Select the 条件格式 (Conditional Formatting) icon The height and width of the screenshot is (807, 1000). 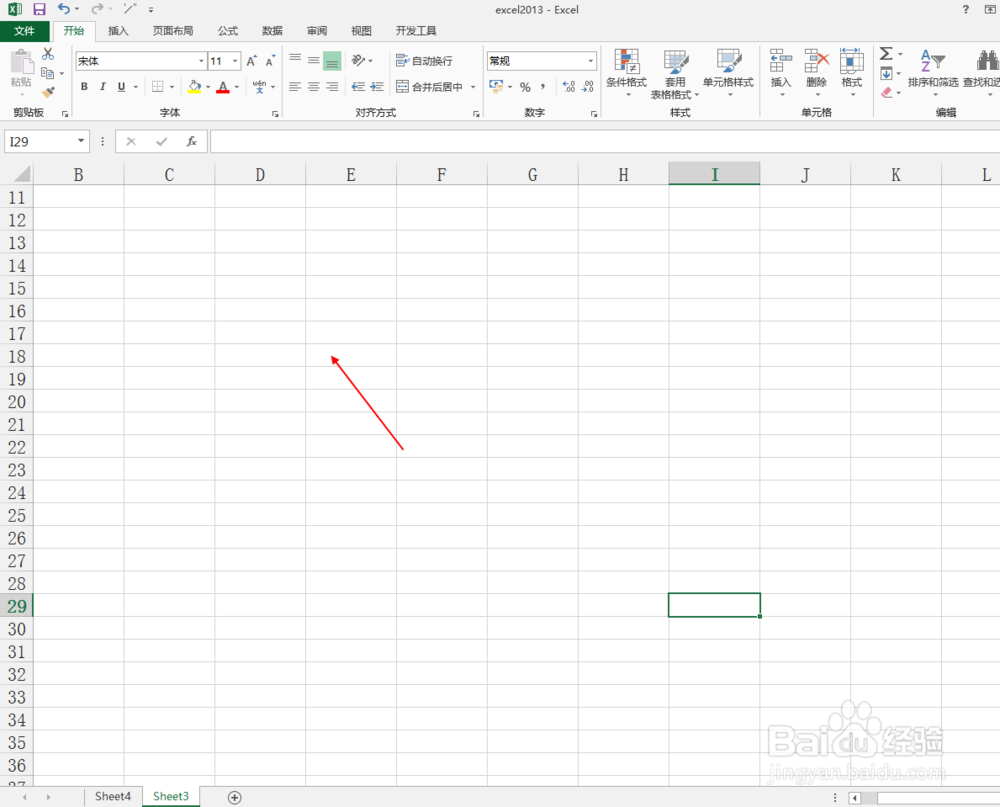tap(626, 70)
